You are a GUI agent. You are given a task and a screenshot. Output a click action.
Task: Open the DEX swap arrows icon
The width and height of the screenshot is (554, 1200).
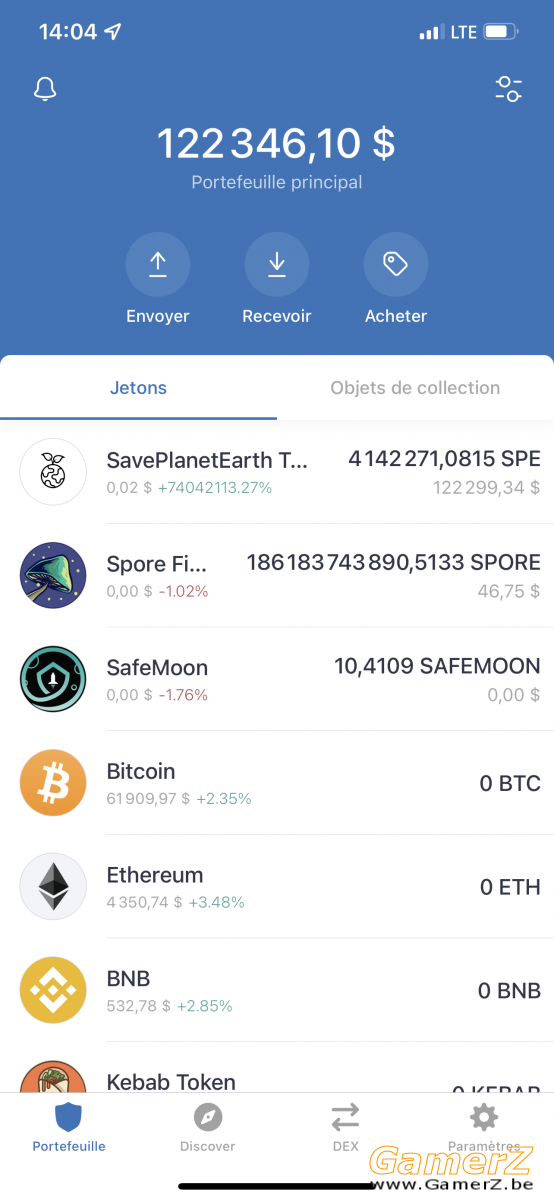coord(345,1117)
